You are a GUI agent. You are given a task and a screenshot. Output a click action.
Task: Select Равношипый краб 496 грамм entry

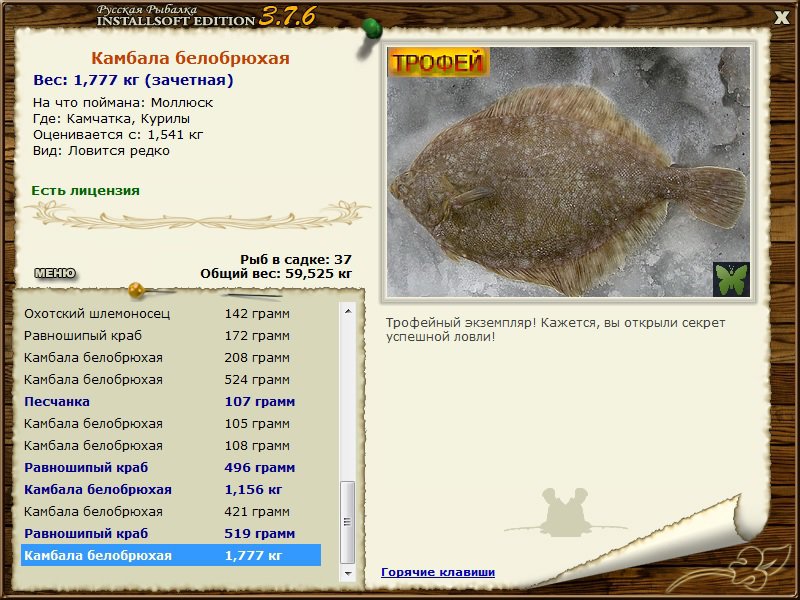(x=171, y=467)
